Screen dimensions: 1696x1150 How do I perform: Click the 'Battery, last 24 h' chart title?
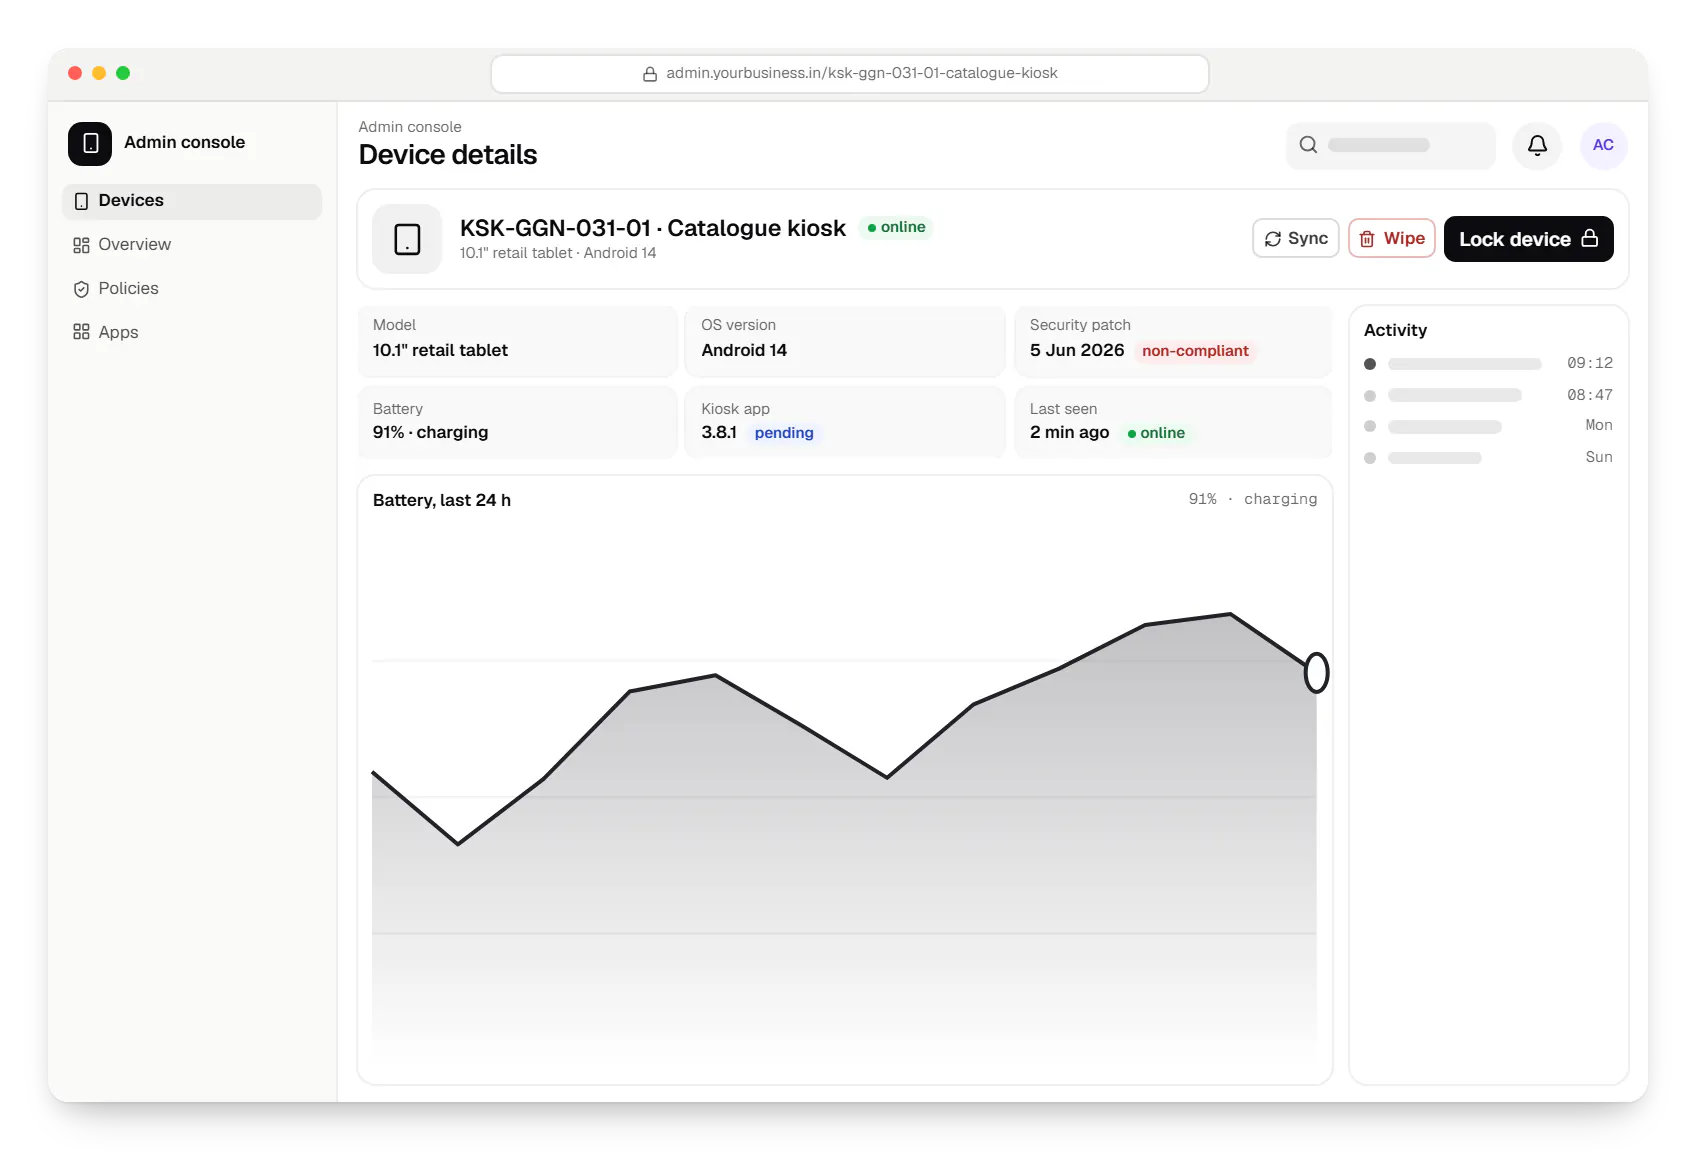442,500
